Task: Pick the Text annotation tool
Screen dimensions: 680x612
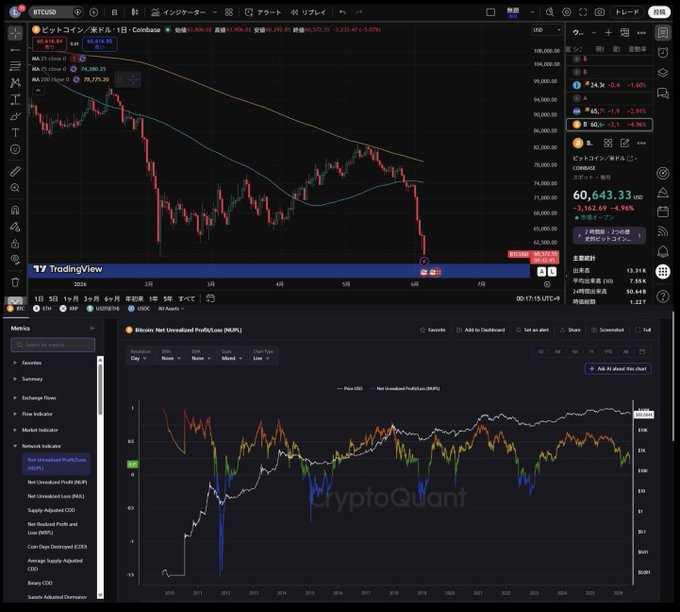Action: coord(15,133)
